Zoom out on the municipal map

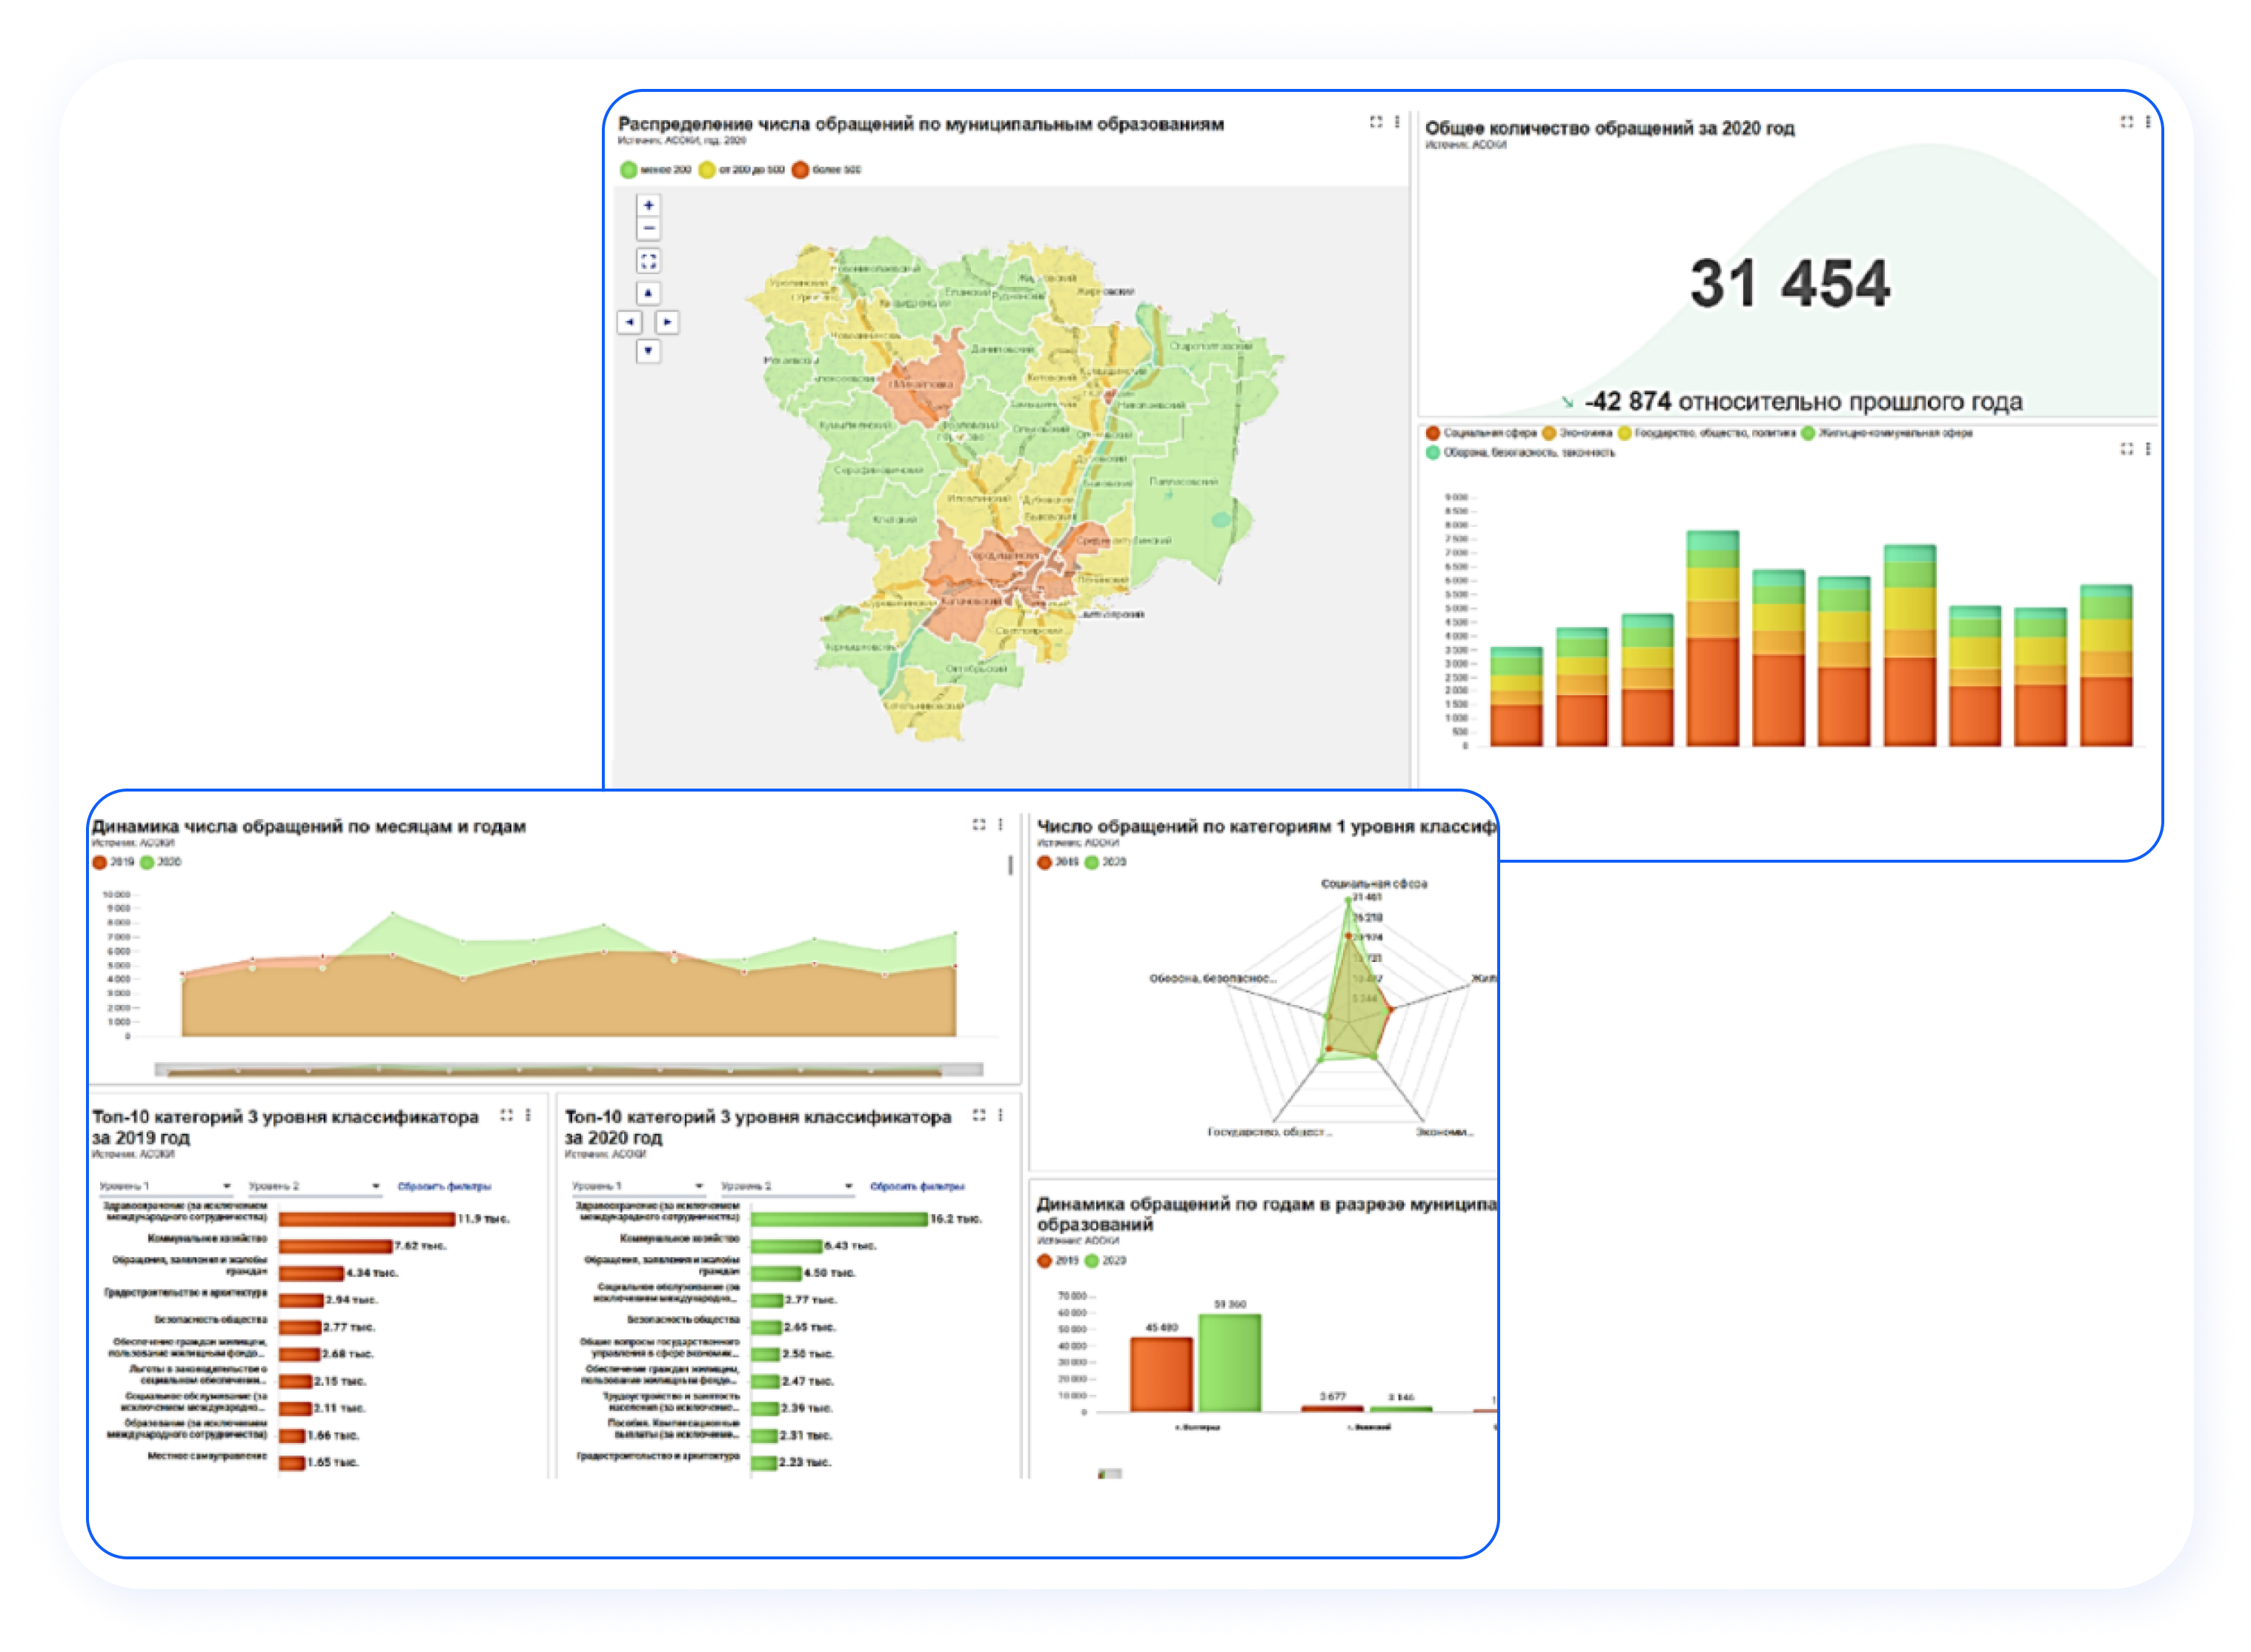[x=649, y=229]
